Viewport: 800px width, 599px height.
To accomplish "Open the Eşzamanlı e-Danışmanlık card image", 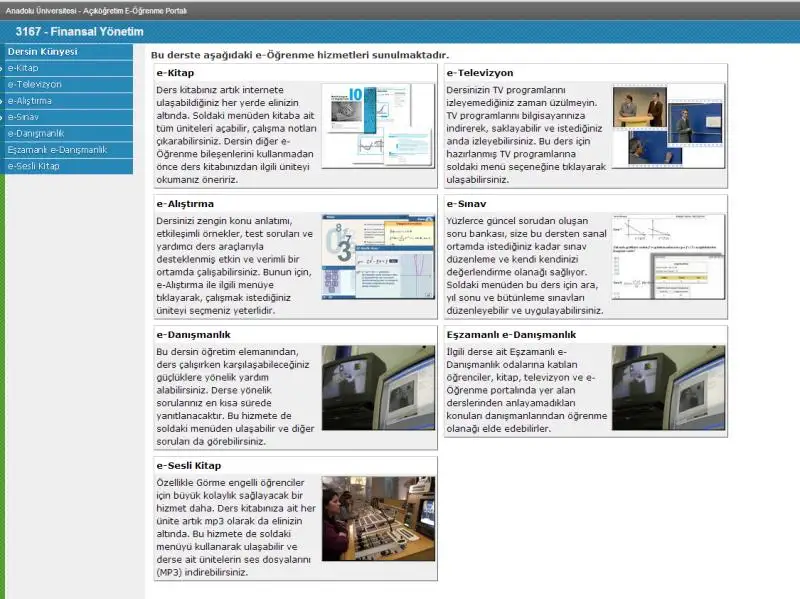I will (x=668, y=387).
